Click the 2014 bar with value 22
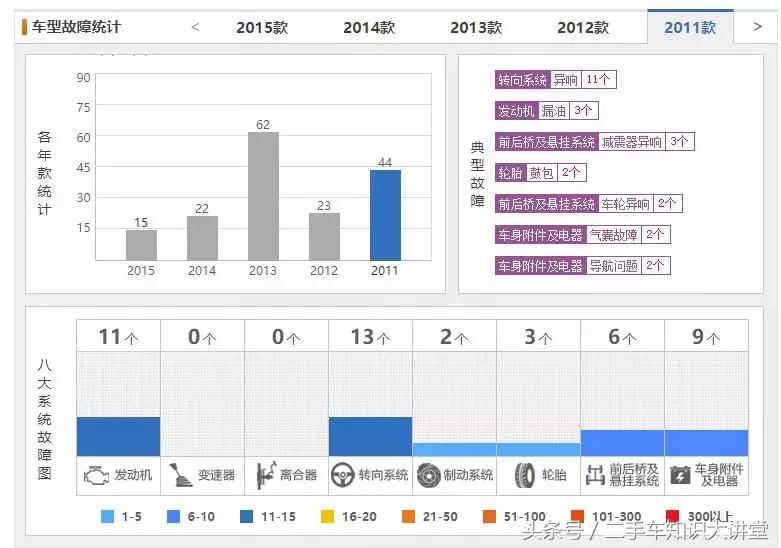Viewport: 781px width, 548px height. pos(202,238)
